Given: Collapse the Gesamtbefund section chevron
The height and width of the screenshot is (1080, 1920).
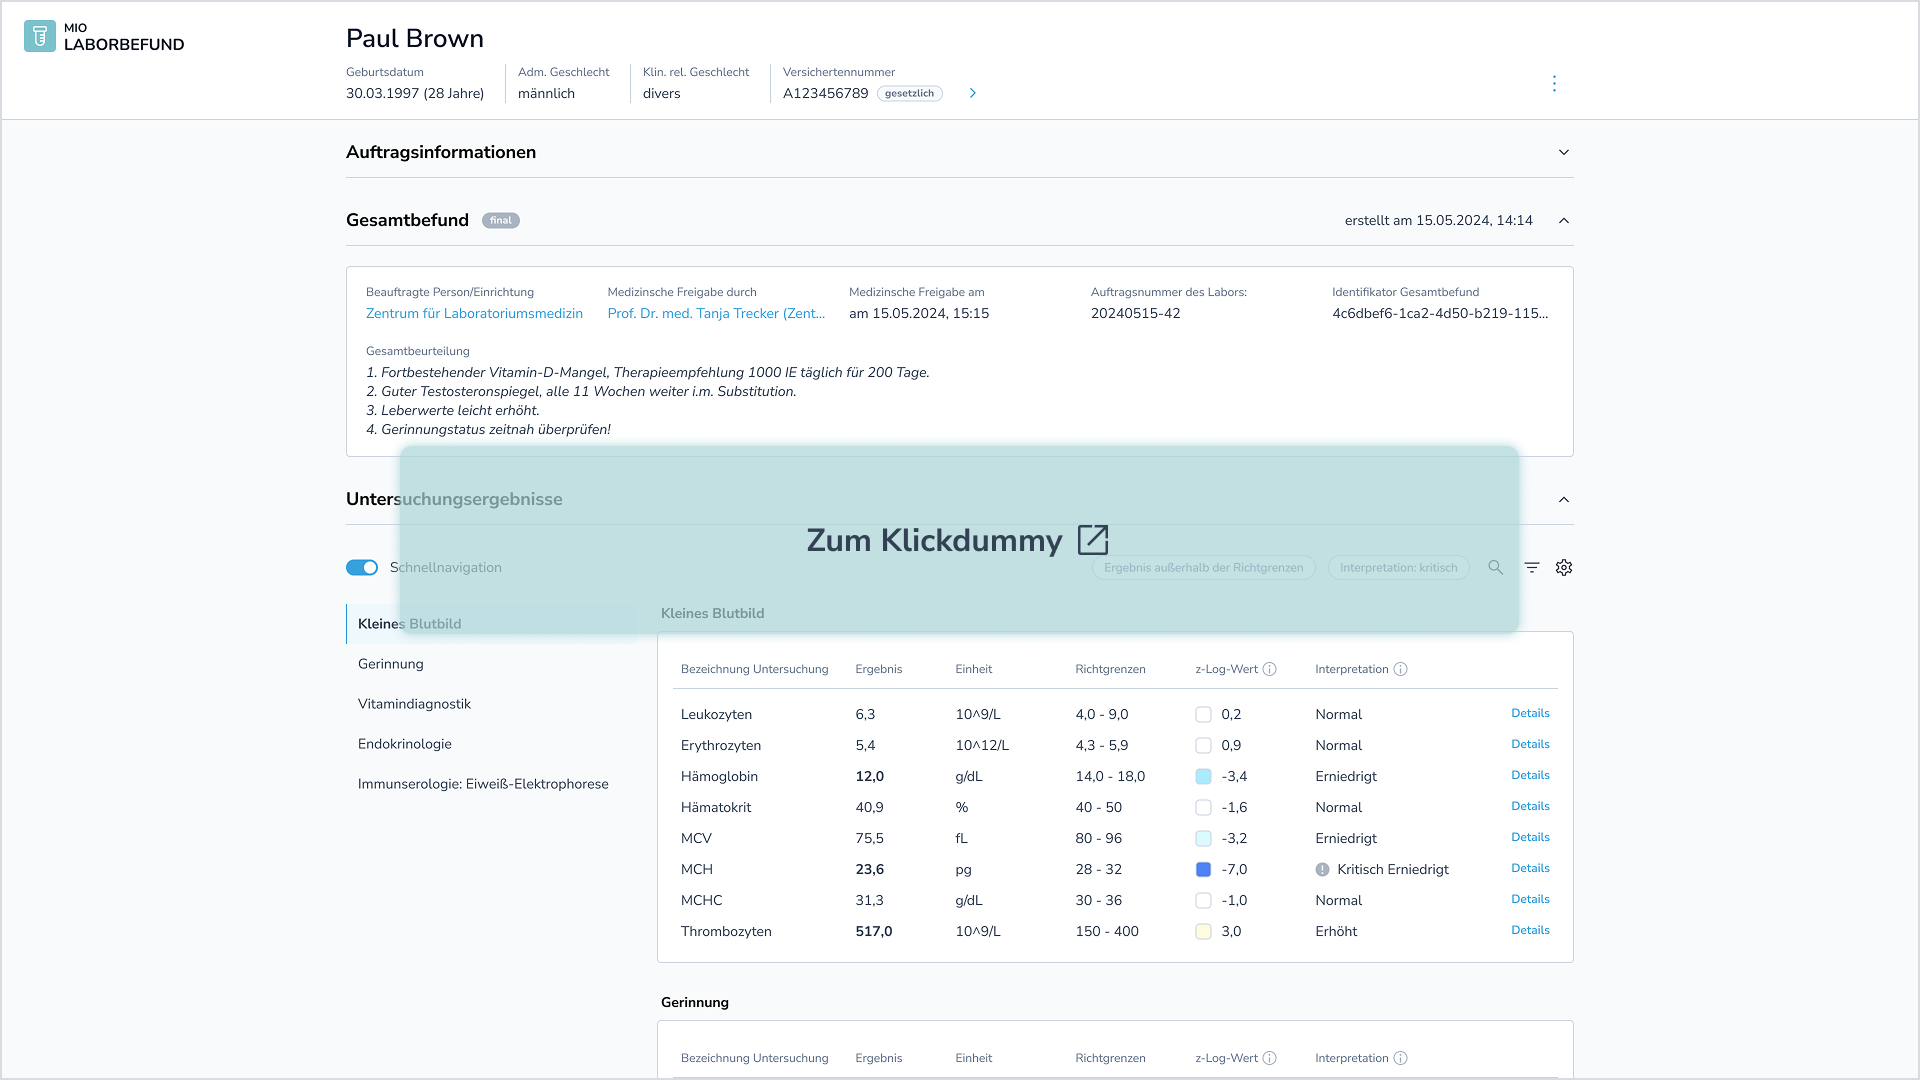Looking at the screenshot, I should click(1564, 220).
